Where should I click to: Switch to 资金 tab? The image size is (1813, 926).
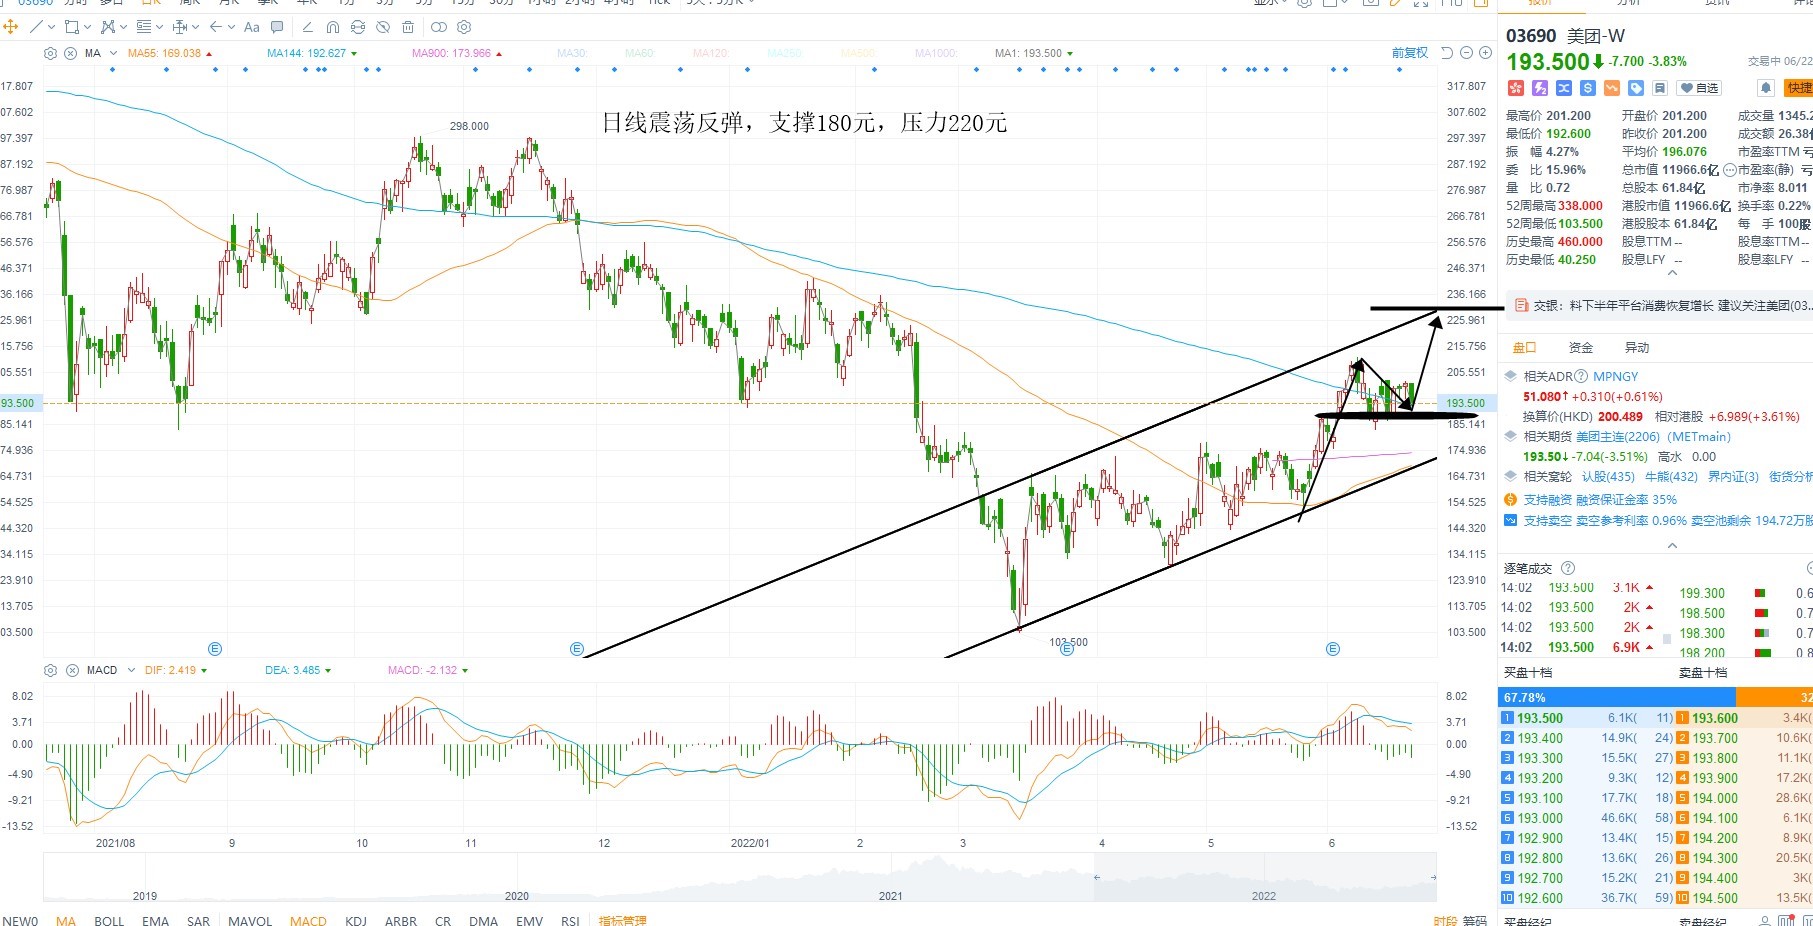1581,347
